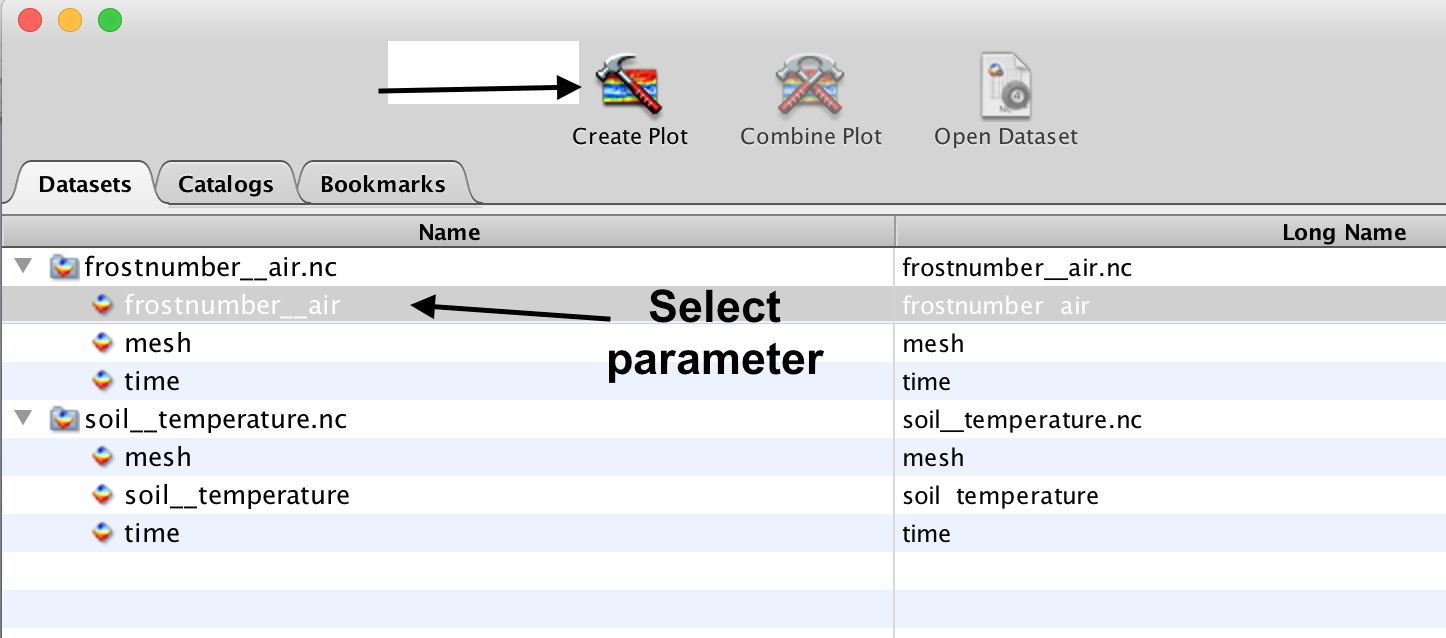Image resolution: width=1446 pixels, height=638 pixels.
Task: Open the Catalogs tab
Action: tap(226, 184)
